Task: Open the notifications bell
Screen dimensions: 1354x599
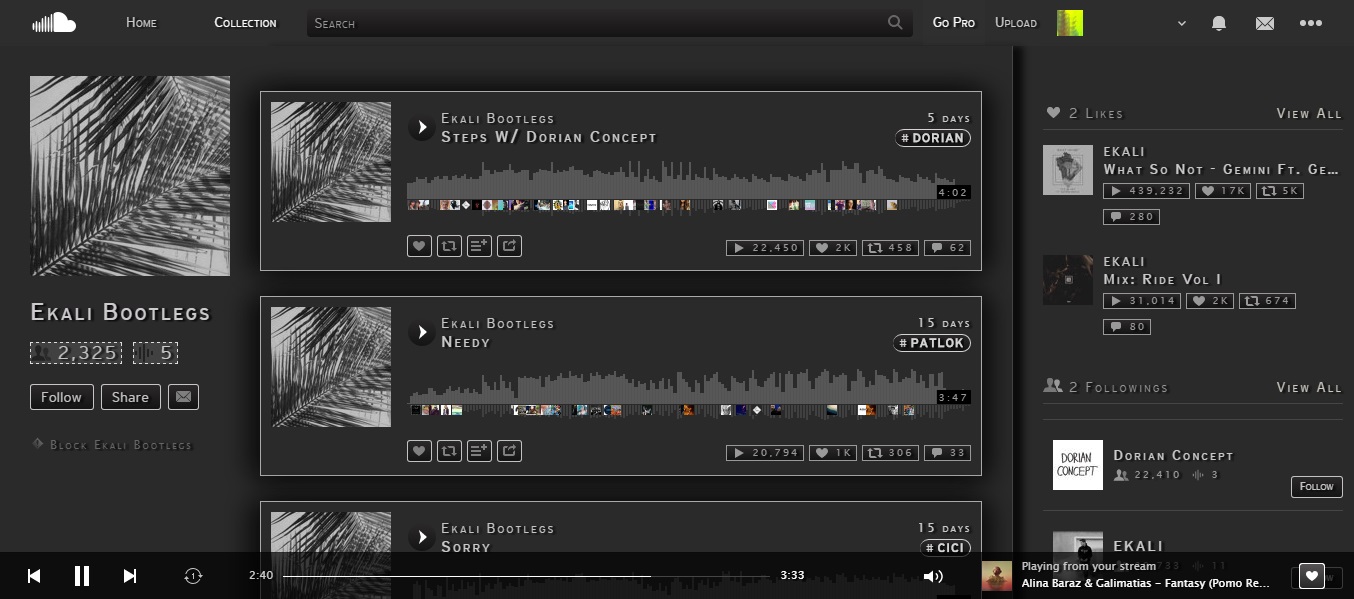Action: (1219, 22)
